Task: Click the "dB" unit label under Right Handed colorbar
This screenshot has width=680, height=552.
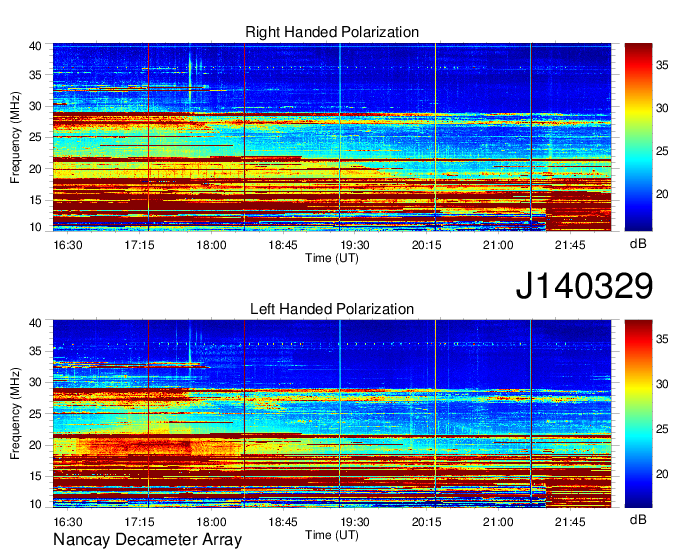Action: [x=638, y=244]
